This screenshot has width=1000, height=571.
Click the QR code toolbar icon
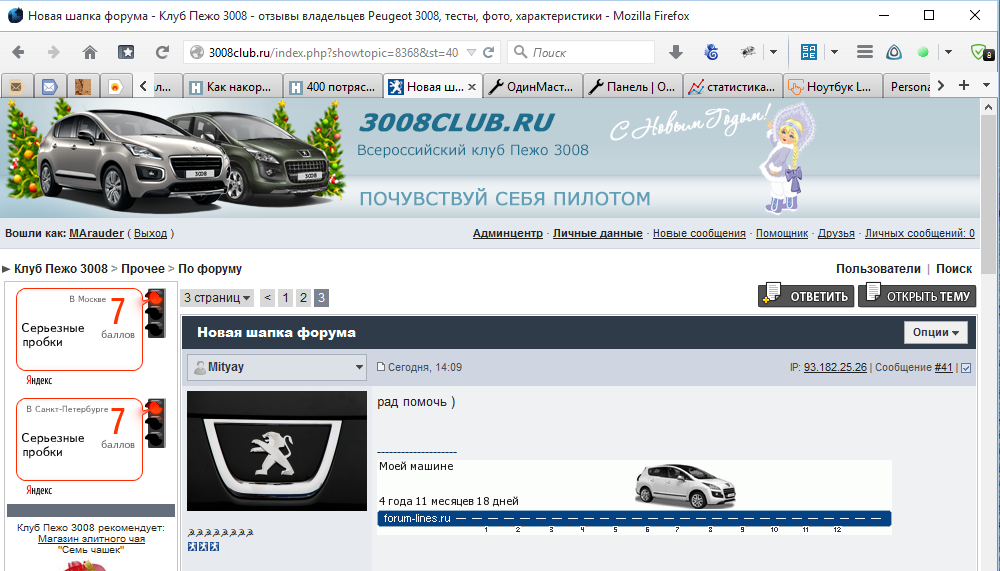[x=810, y=52]
